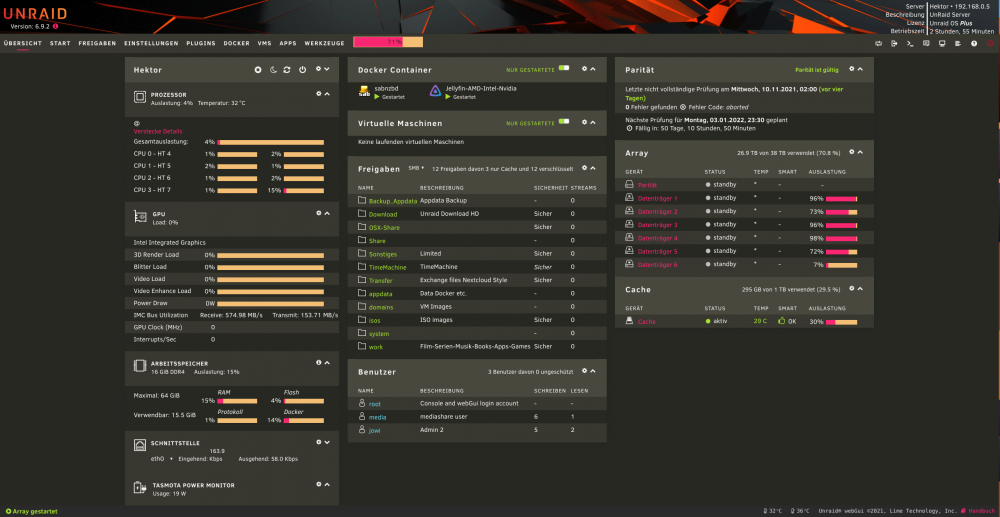Click the red alert notification icon

click(990, 43)
